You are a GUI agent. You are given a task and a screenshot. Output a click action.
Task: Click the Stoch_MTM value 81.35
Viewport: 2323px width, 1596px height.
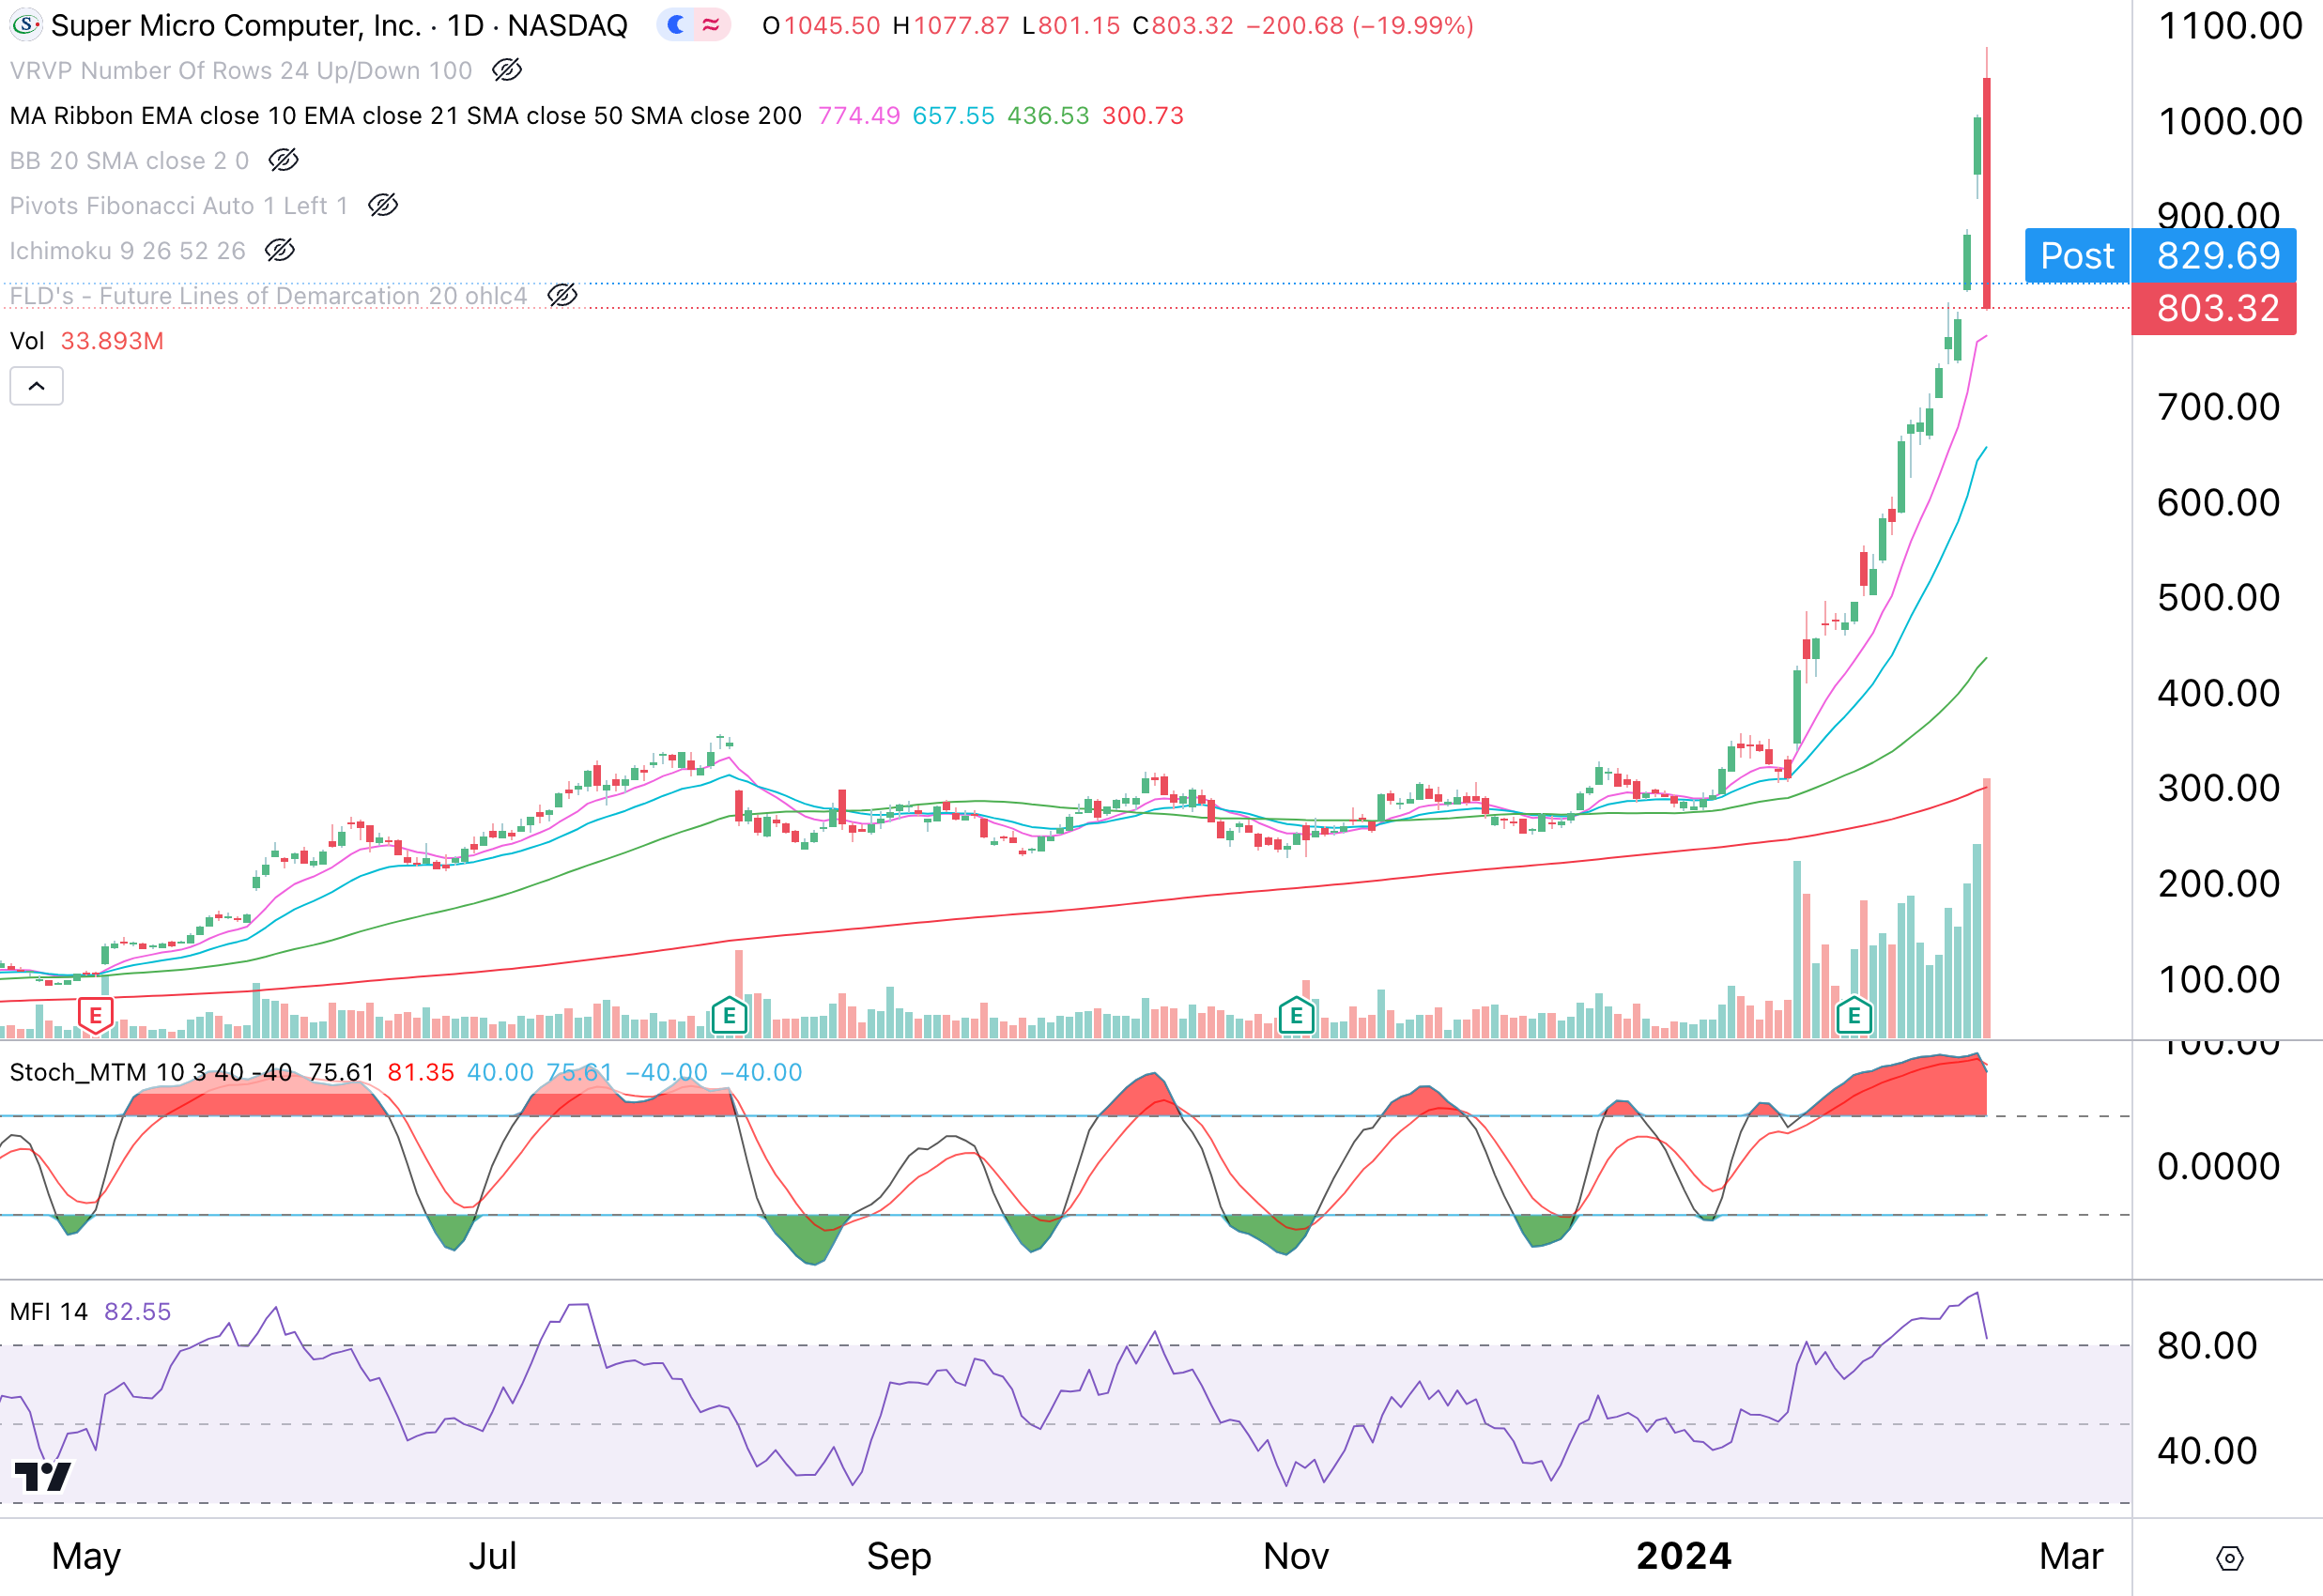point(421,1072)
